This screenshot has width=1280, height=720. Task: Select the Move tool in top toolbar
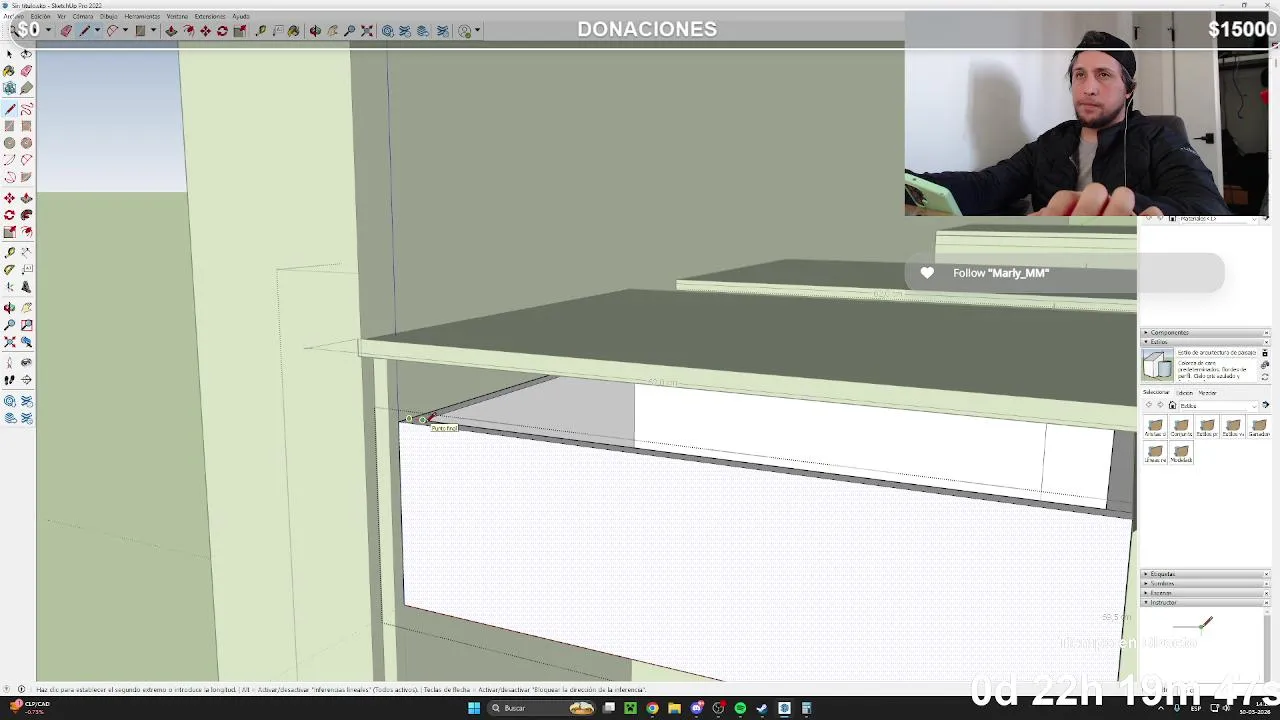tap(205, 31)
